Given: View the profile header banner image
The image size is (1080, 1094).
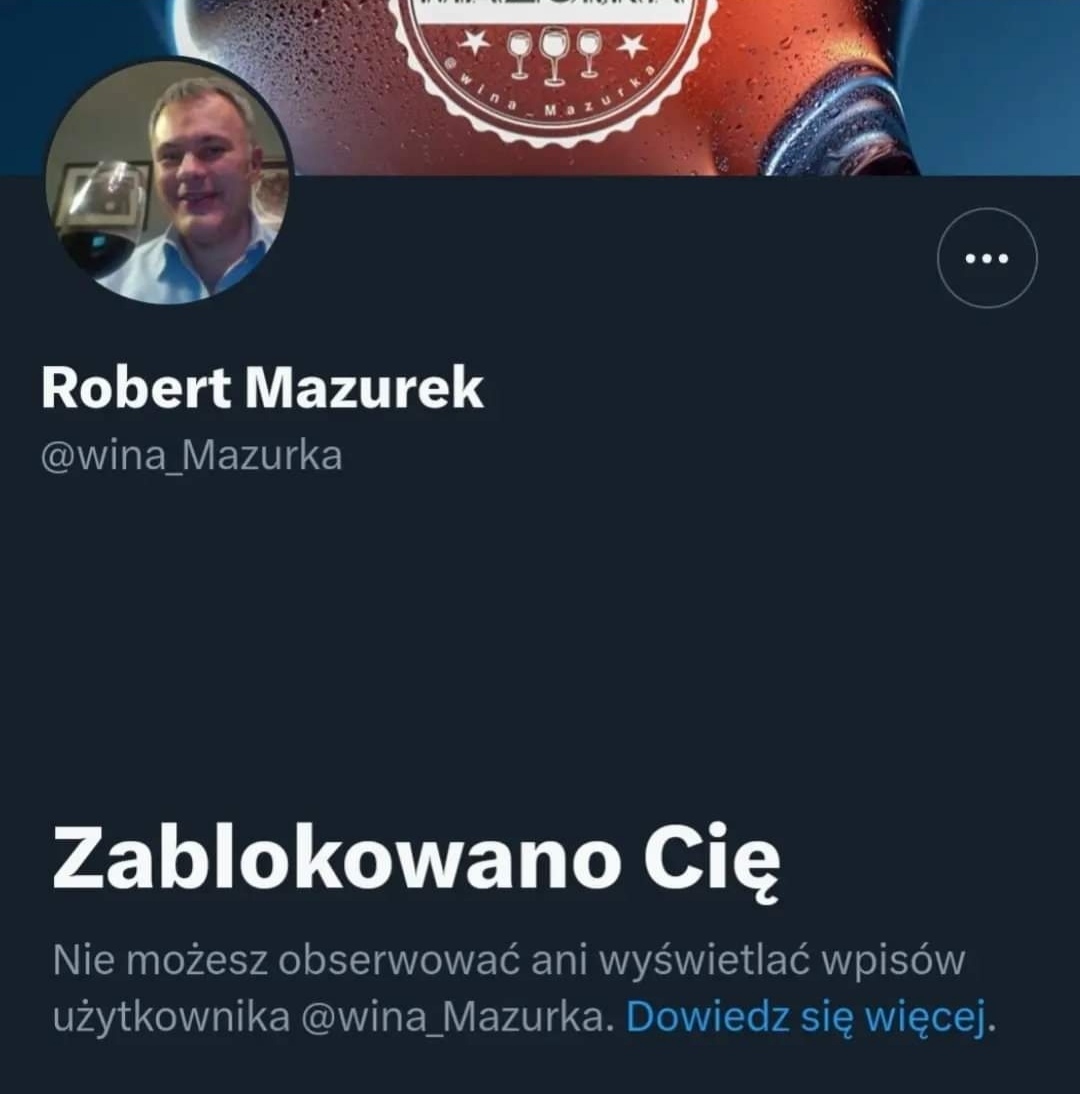Looking at the screenshot, I should tap(540, 87).
